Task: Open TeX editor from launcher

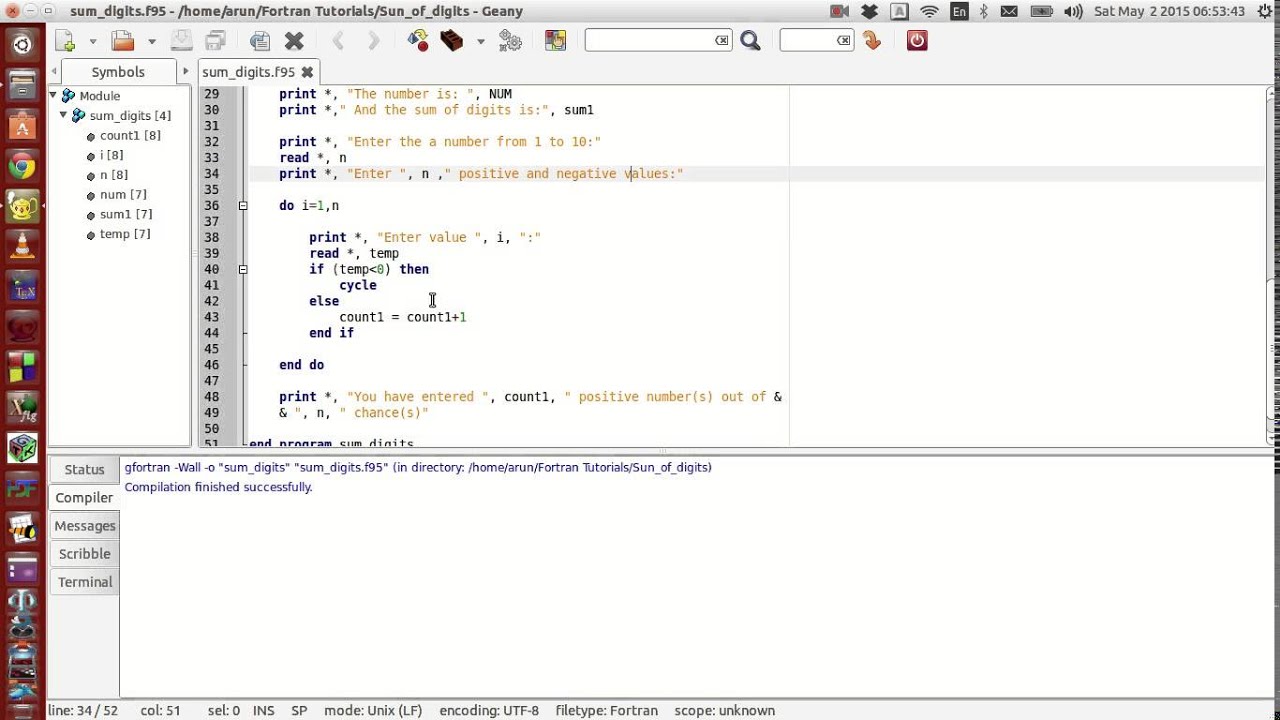Action: point(22,289)
